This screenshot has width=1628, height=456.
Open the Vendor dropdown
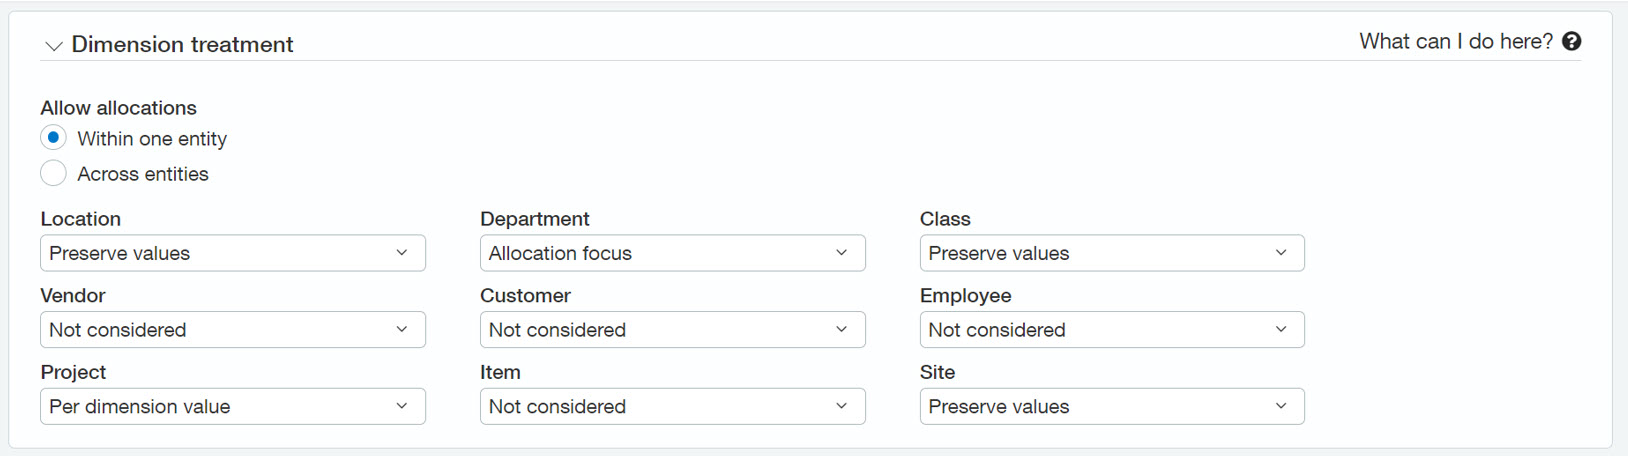pos(232,330)
